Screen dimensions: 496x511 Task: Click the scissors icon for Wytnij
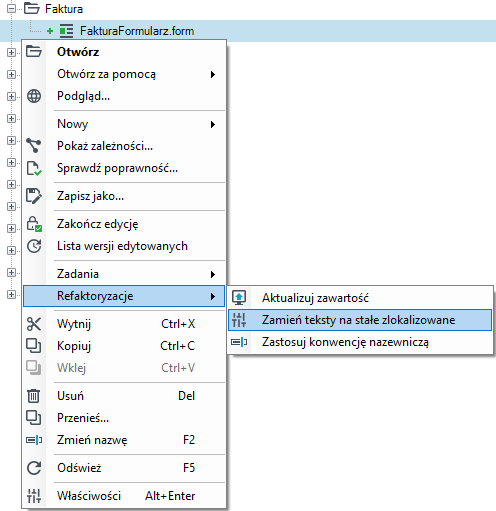point(34,324)
